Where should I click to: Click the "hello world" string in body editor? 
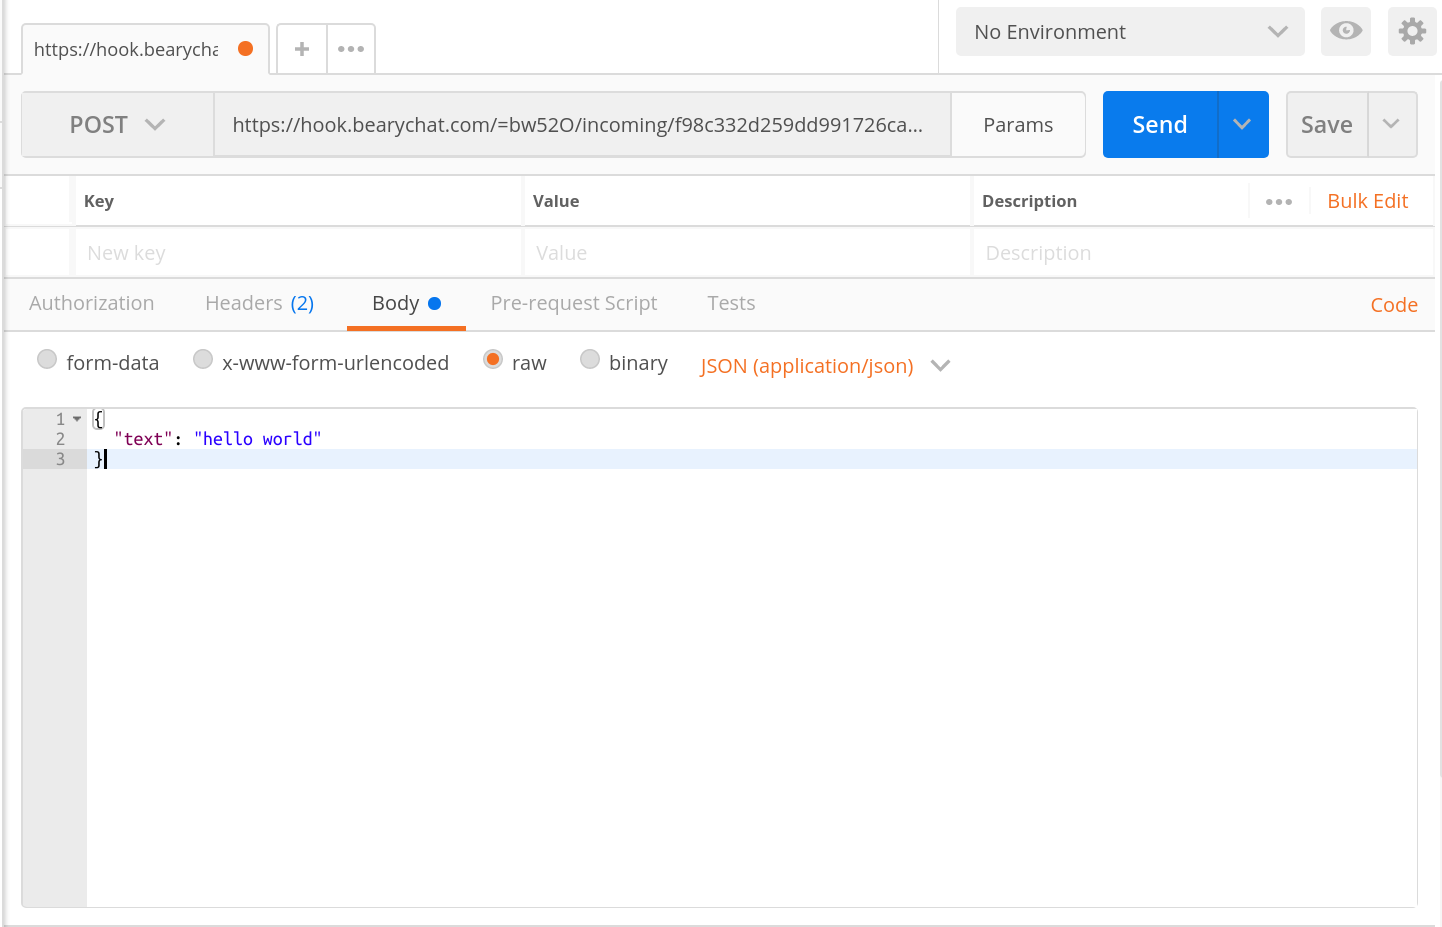click(x=258, y=439)
